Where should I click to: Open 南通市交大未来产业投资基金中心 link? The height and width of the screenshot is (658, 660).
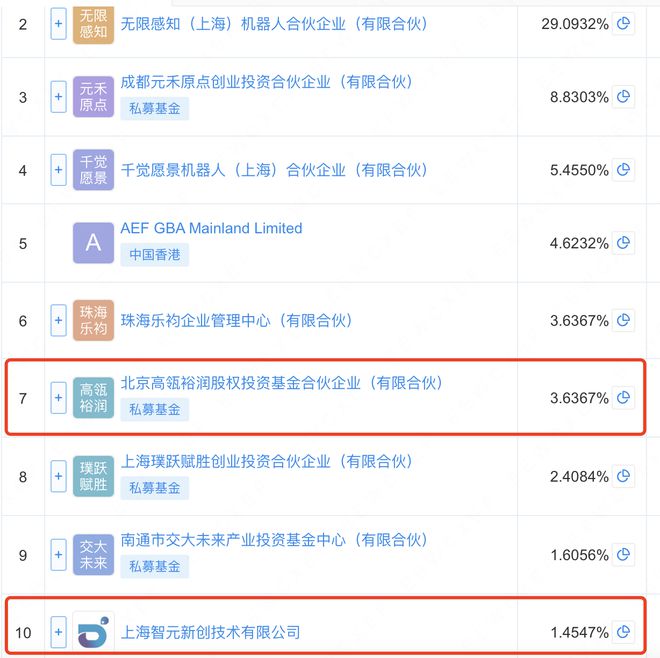274,540
